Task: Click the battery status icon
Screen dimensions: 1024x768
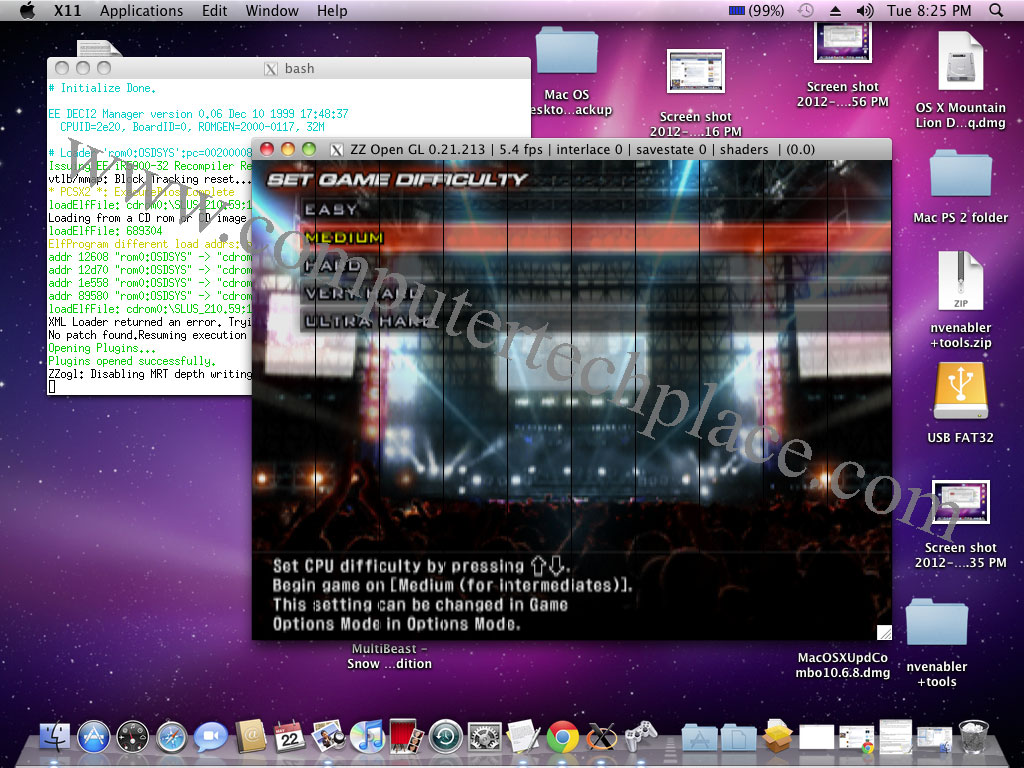Action: 737,10
